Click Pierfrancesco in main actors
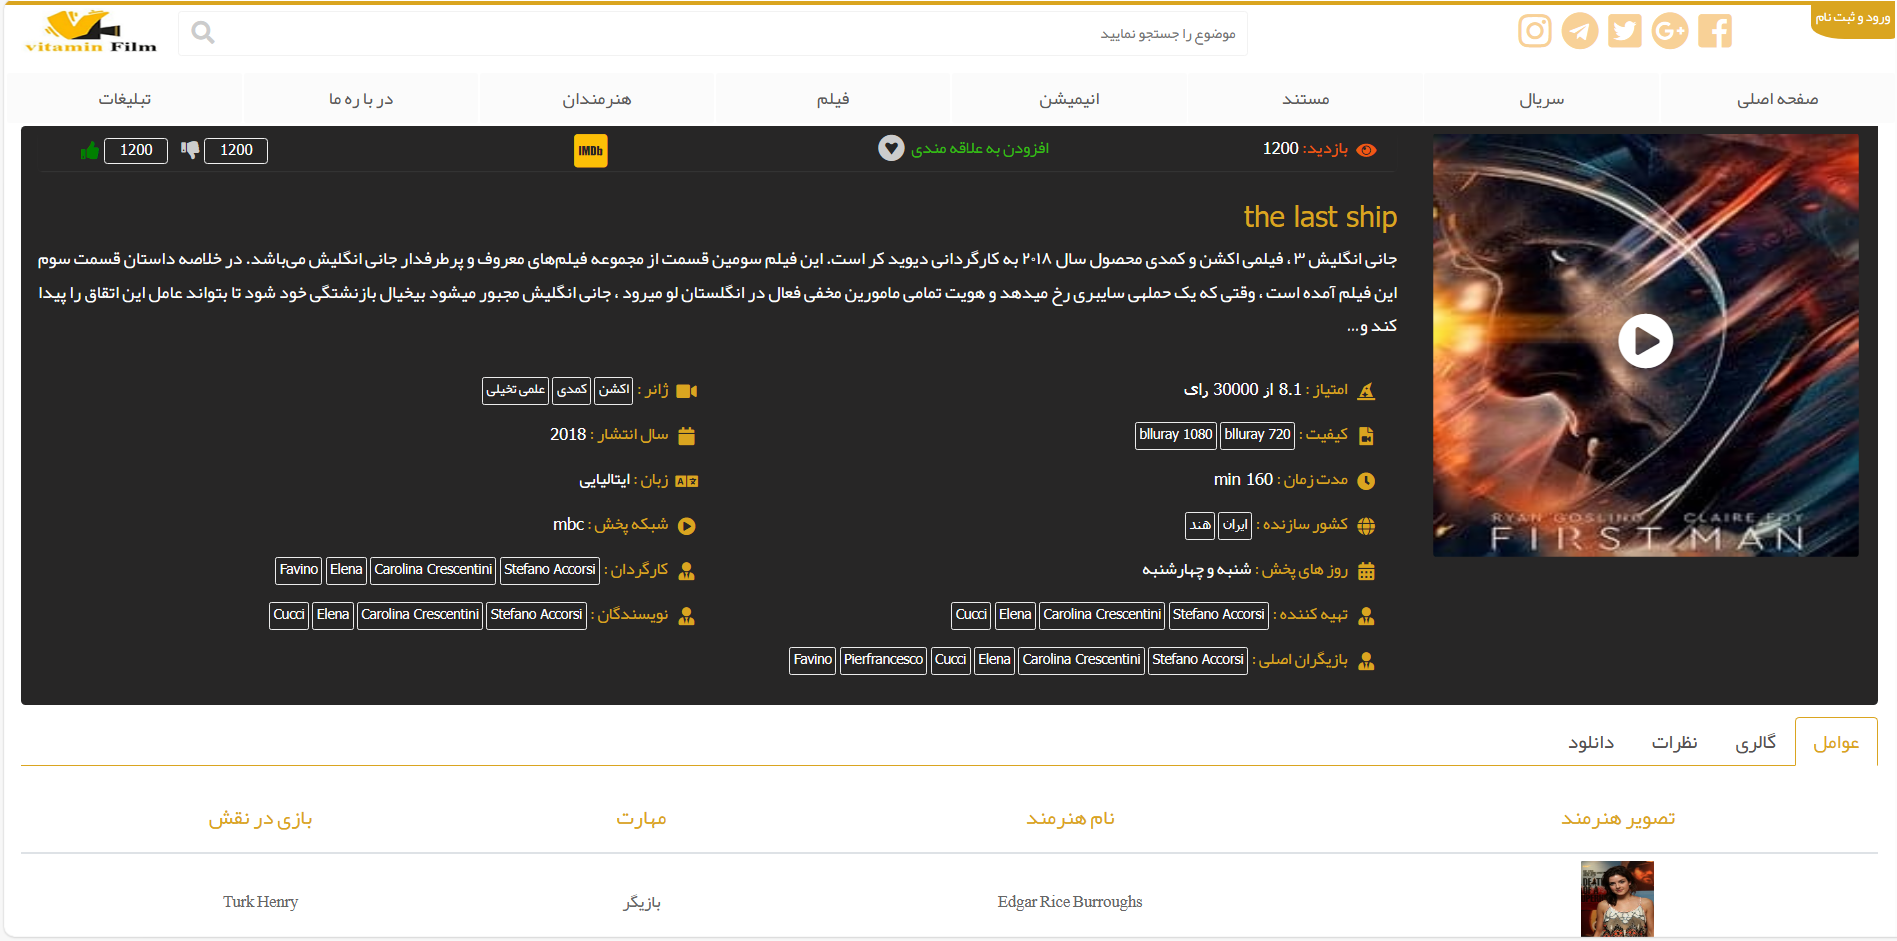1897x941 pixels. pyautogui.click(x=883, y=660)
